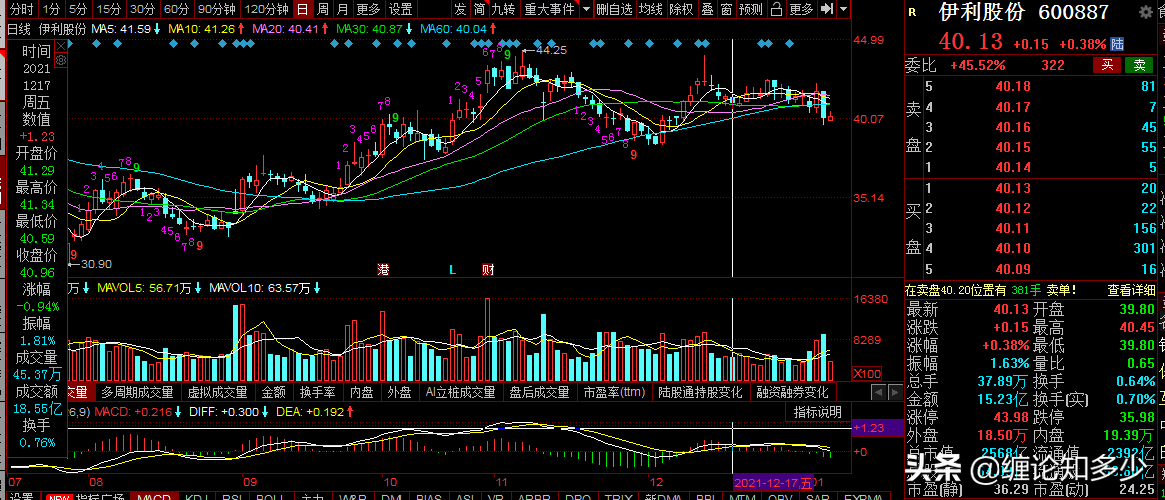
Task: Click the jump-to-end arrow icon
Action: coord(827,10)
